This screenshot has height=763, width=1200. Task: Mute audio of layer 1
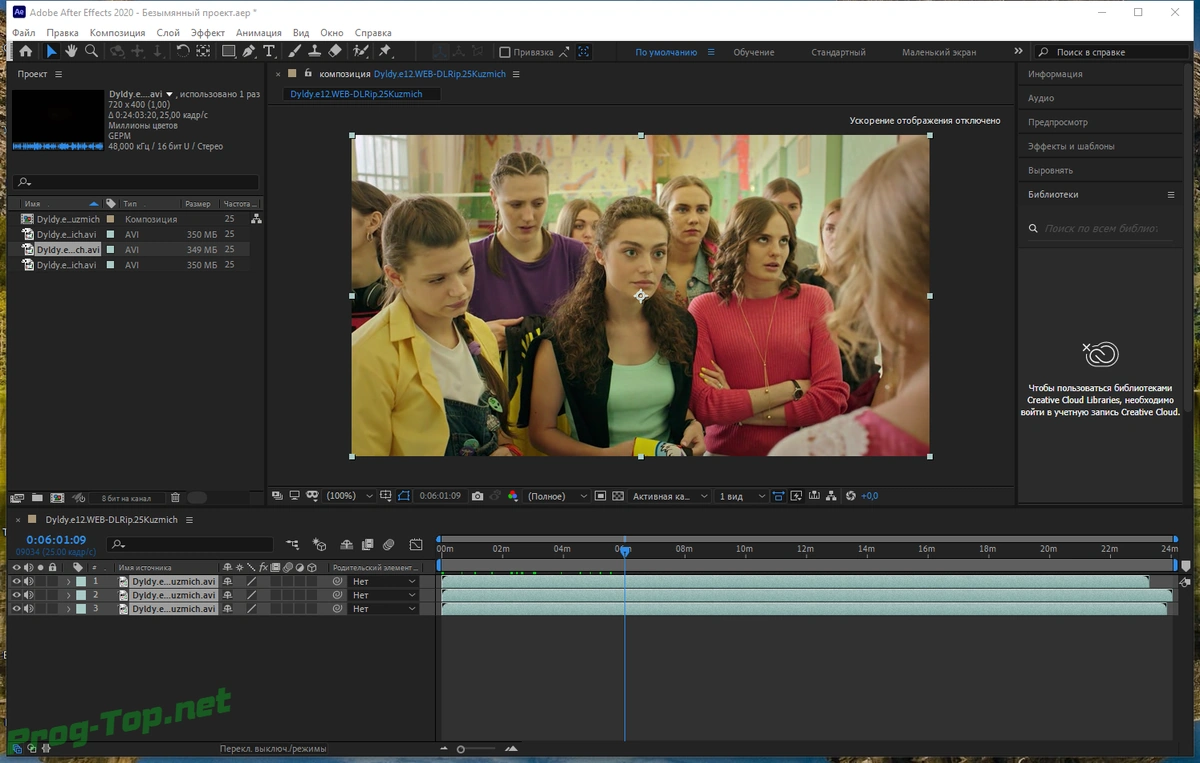pos(29,581)
